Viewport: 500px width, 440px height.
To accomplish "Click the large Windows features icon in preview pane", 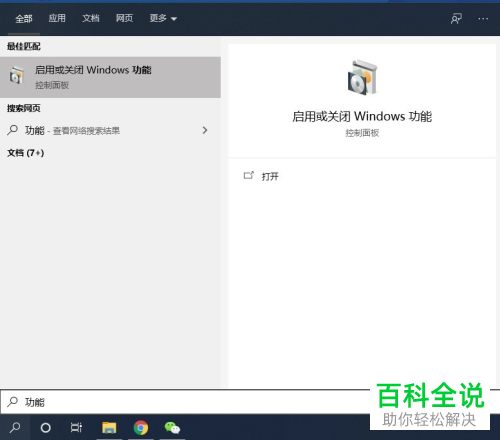I will (362, 77).
